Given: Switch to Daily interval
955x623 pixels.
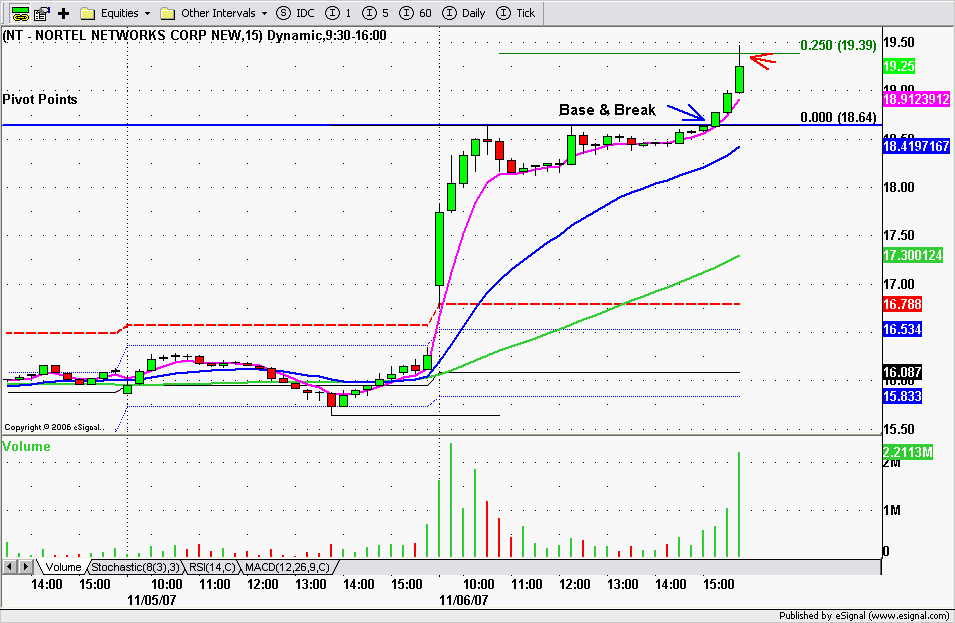Looking at the screenshot, I should click(x=463, y=13).
